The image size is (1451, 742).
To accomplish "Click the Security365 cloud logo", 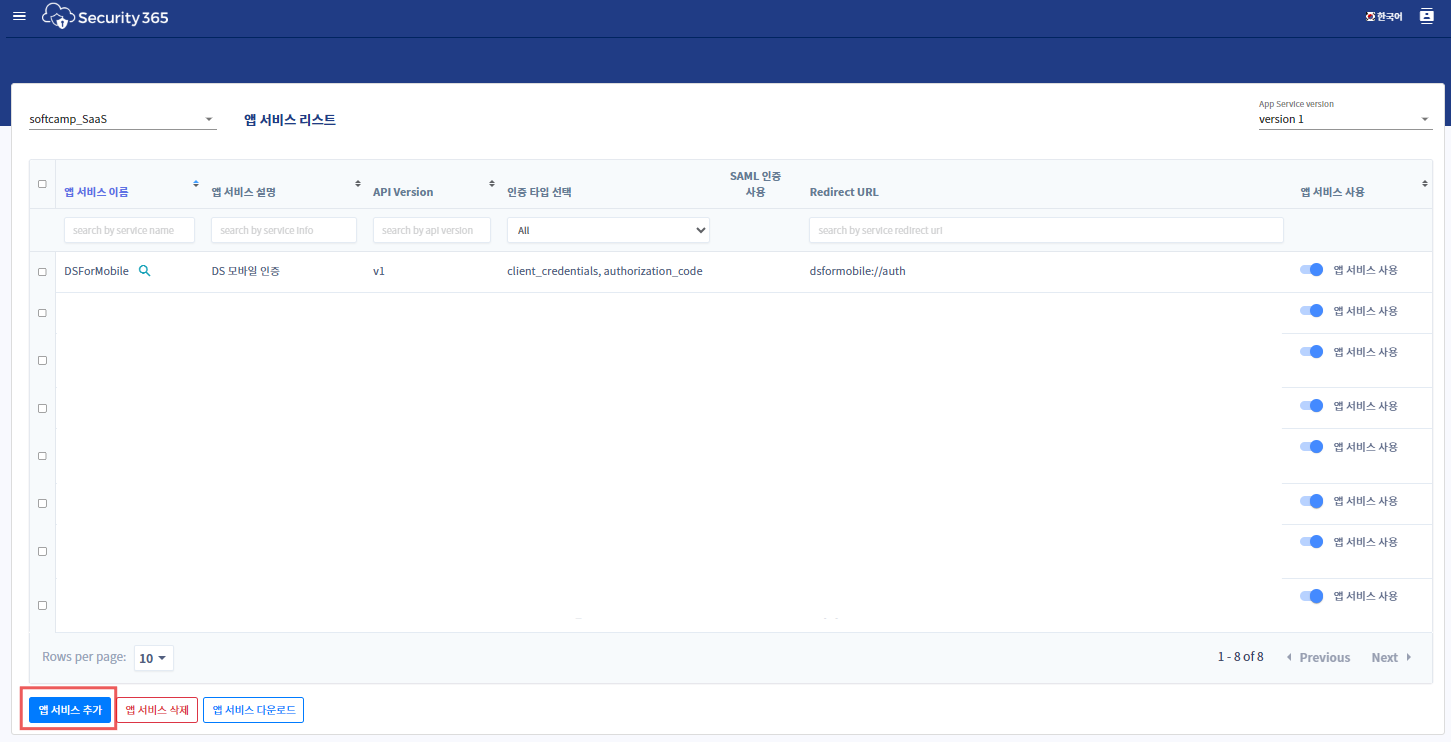I will pyautogui.click(x=59, y=16).
